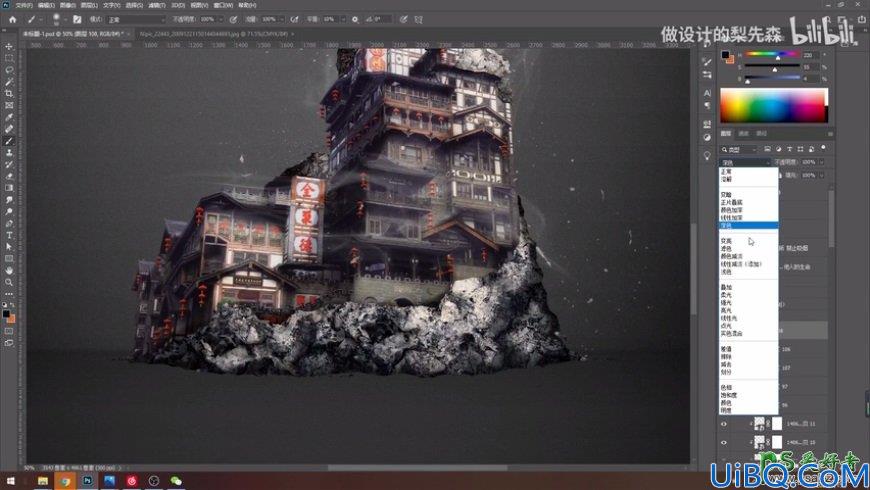The height and width of the screenshot is (490, 870).
Task: Open the Paragraph panel icon
Action: point(707,105)
